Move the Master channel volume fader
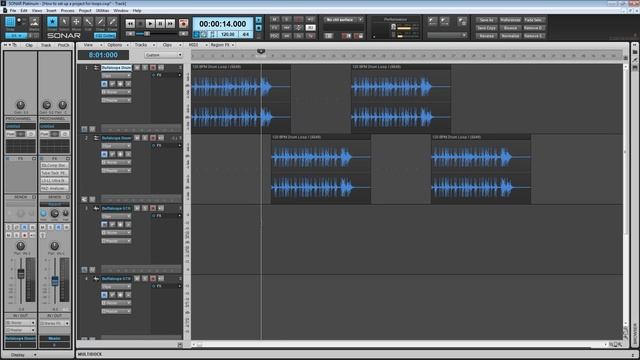 (x=55, y=281)
